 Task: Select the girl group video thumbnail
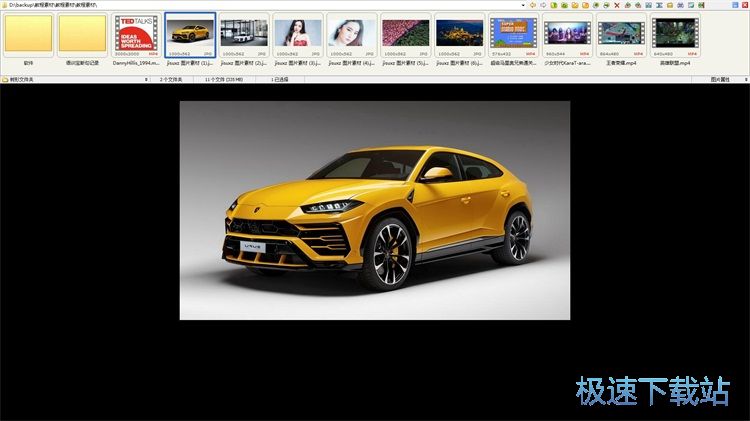[x=567, y=33]
